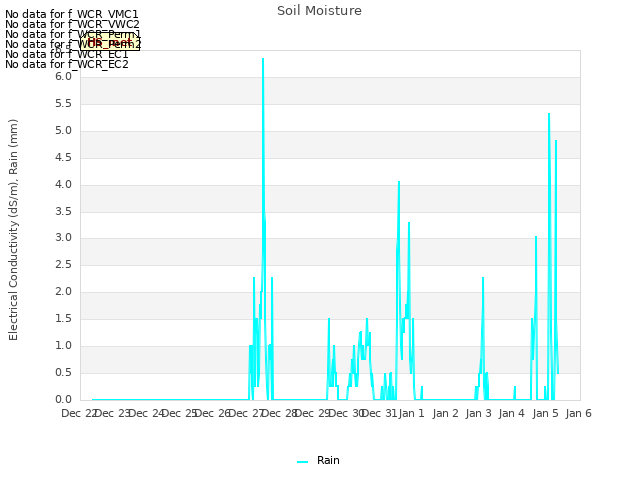Select the 'No data for f_WCR_VMC1' message
This screenshot has height=480, width=640.
point(72,14)
